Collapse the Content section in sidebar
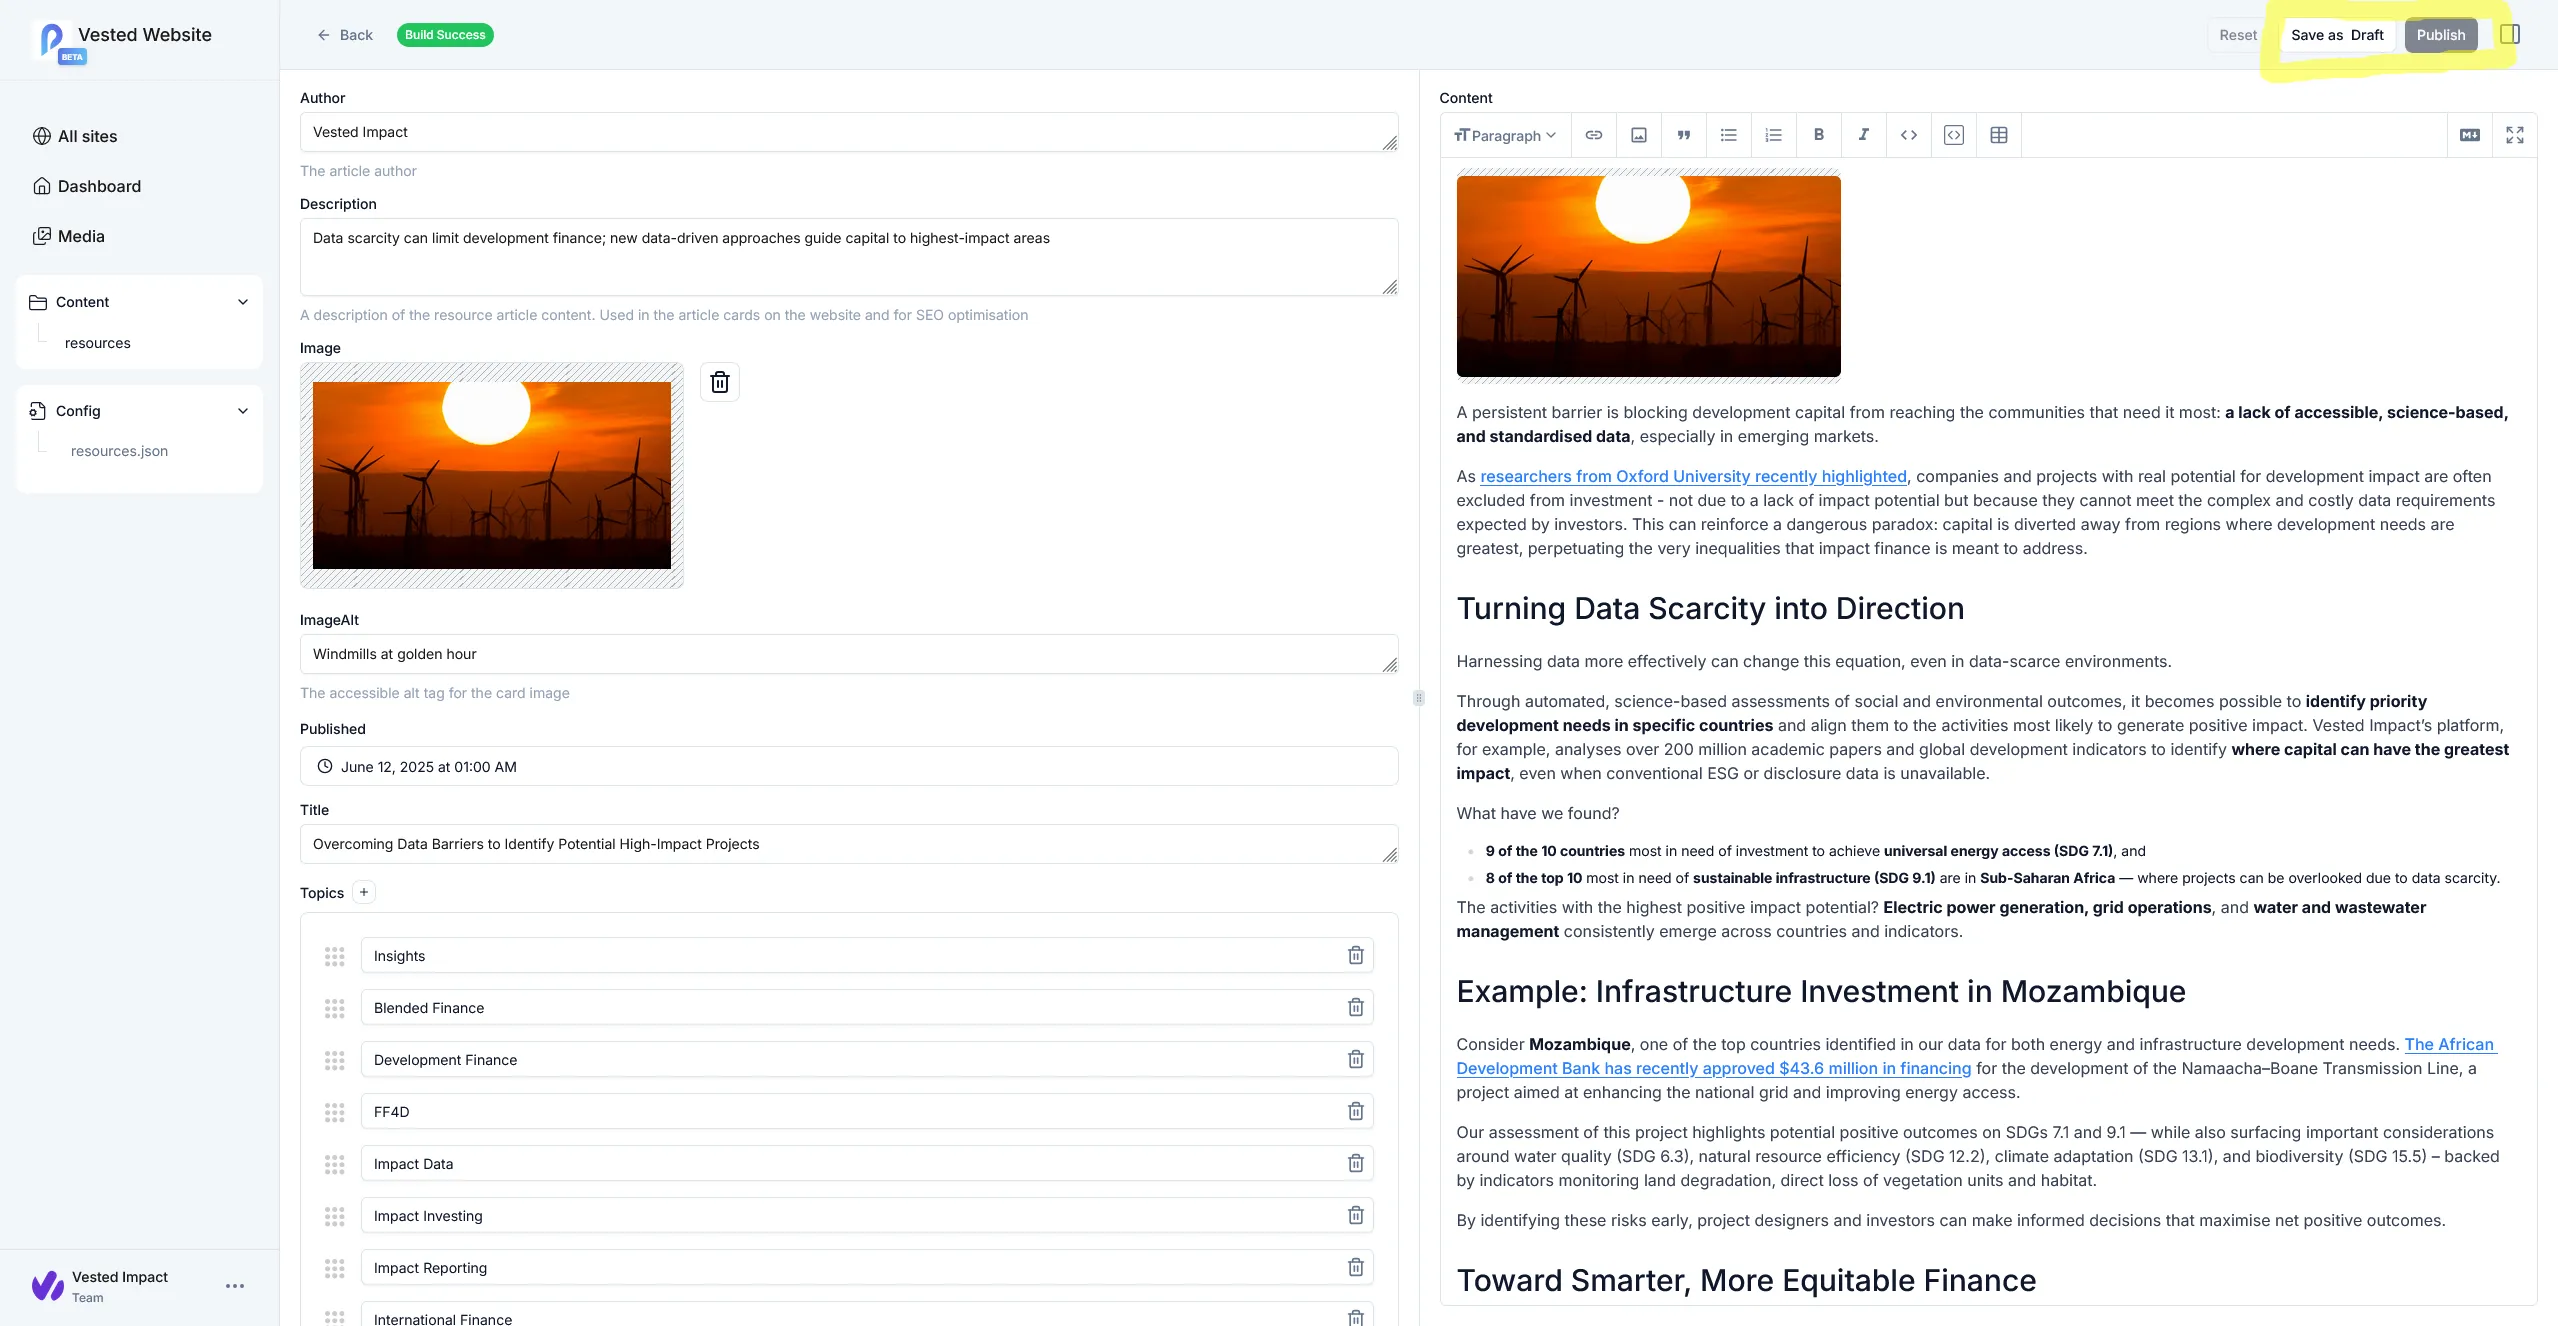 (x=243, y=301)
